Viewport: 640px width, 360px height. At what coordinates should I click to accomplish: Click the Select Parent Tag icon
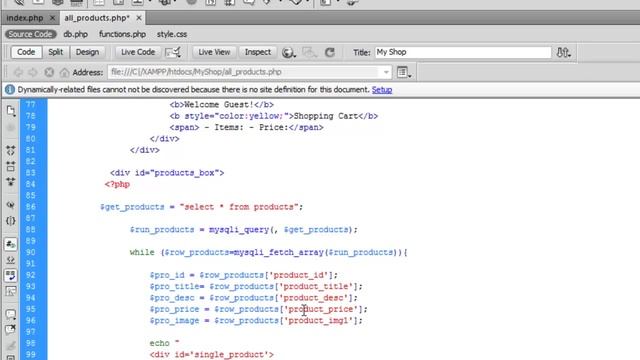(11, 205)
